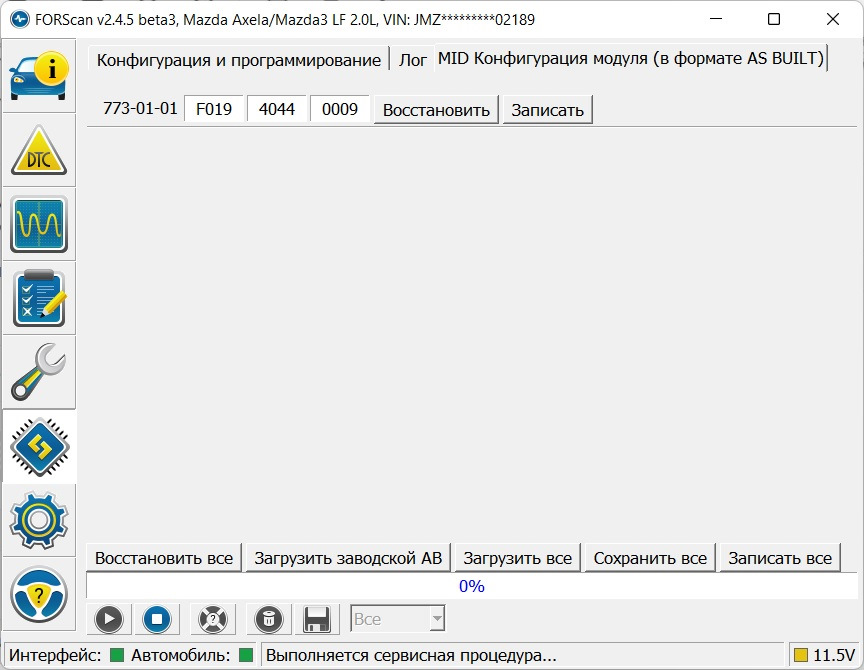864x670 pixels.
Task: Click the Загрузить все button
Action: coord(517,558)
